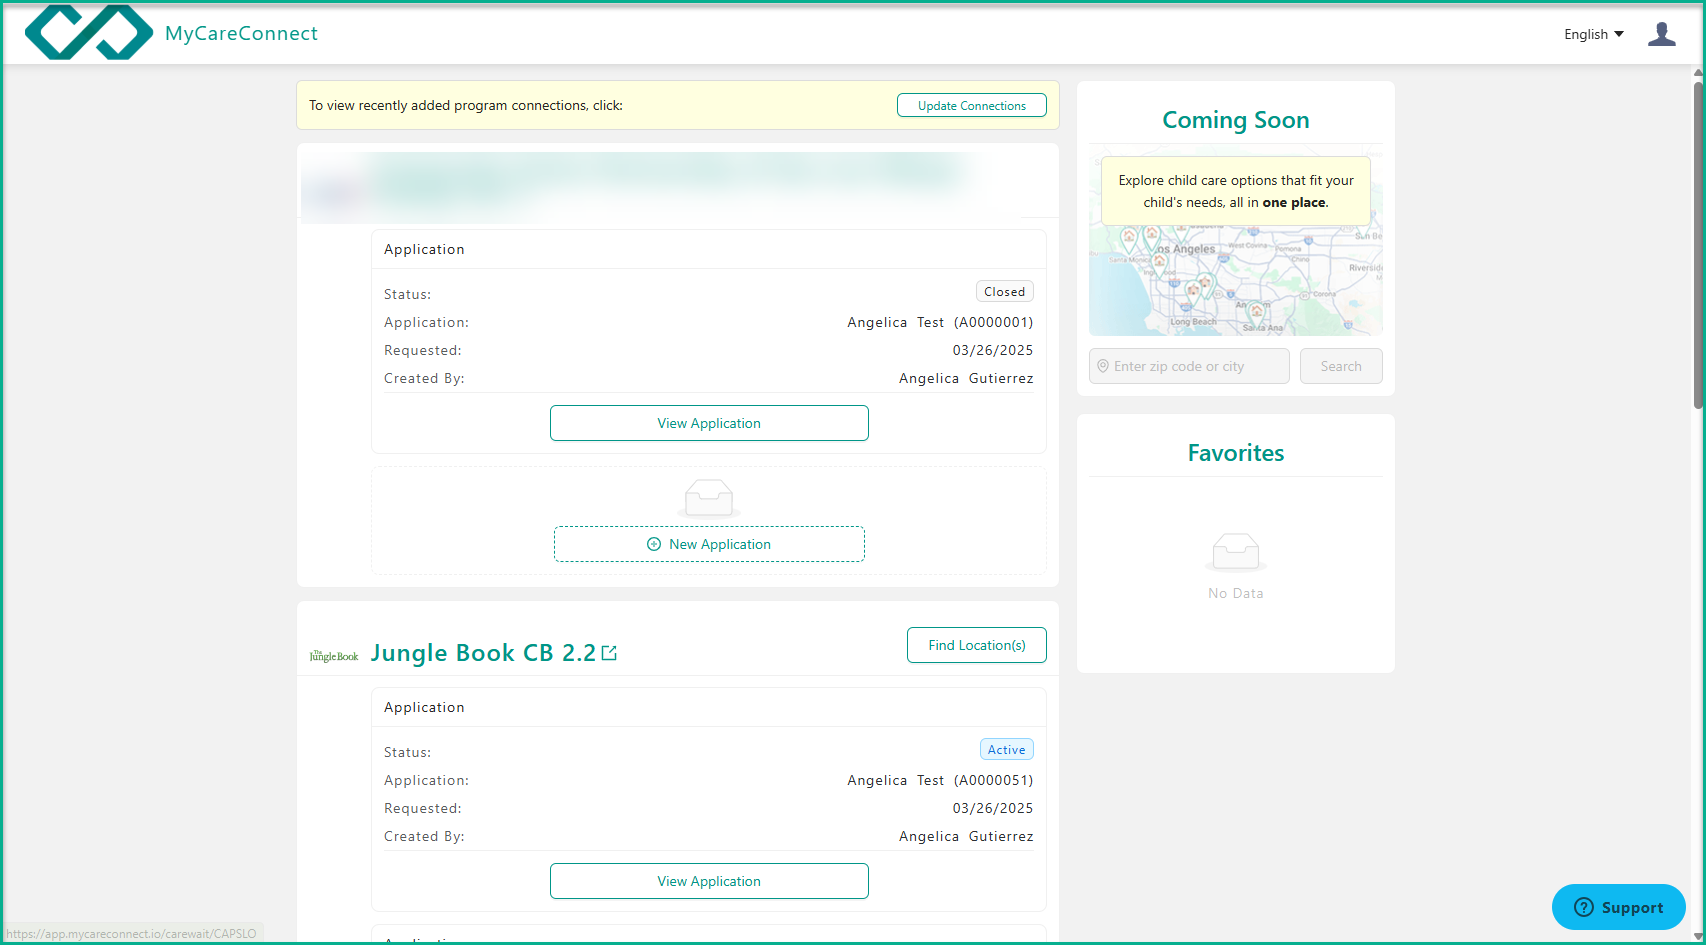
Task: Click the Favorites heading
Action: tap(1236, 453)
